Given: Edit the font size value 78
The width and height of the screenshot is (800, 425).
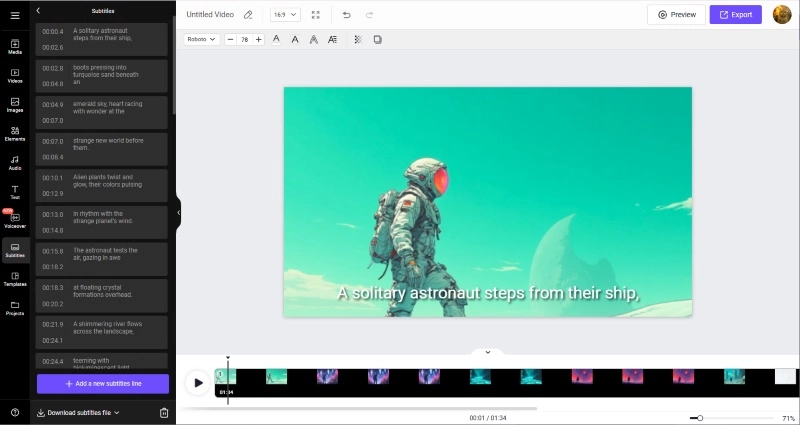Looking at the screenshot, I should 245,39.
